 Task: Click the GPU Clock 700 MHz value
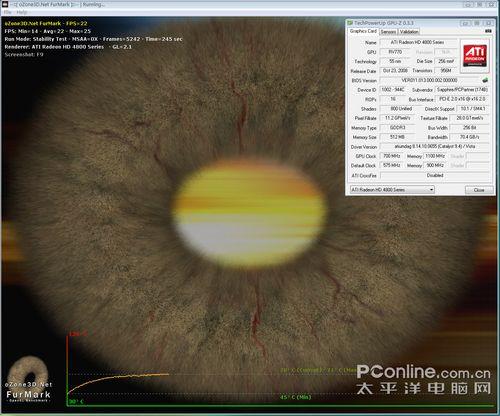pos(392,156)
